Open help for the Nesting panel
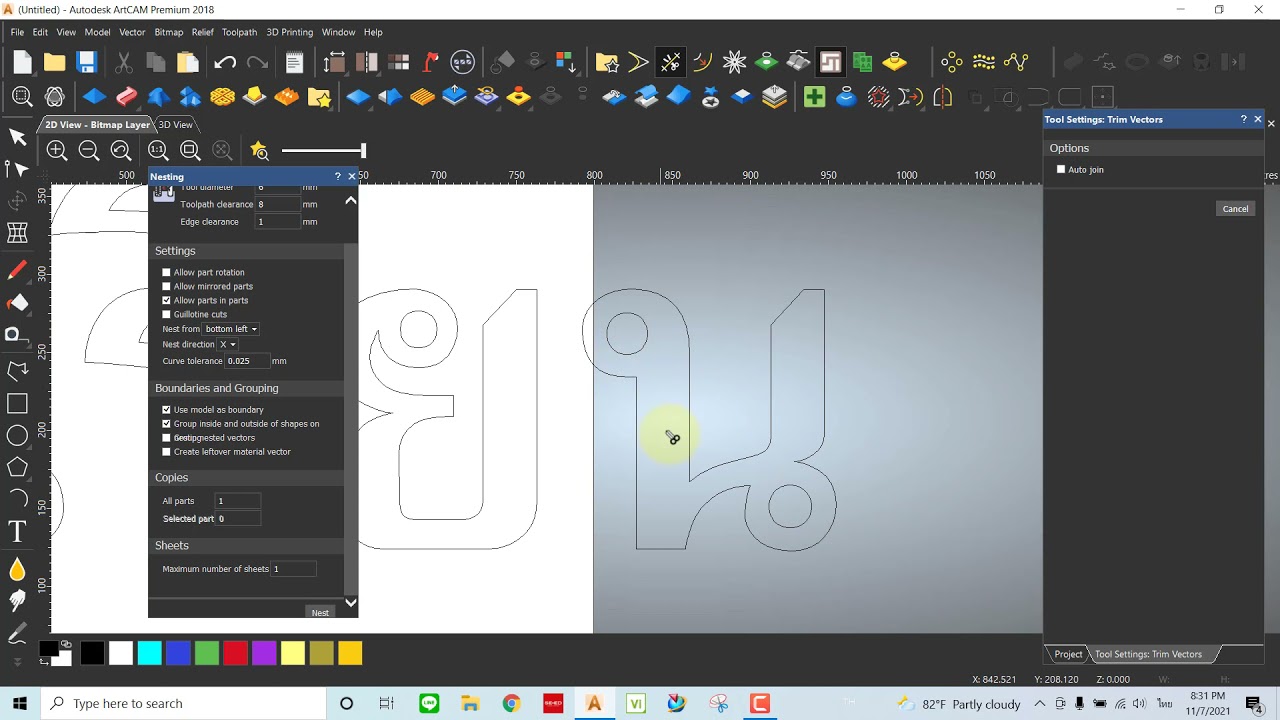 pyautogui.click(x=338, y=177)
